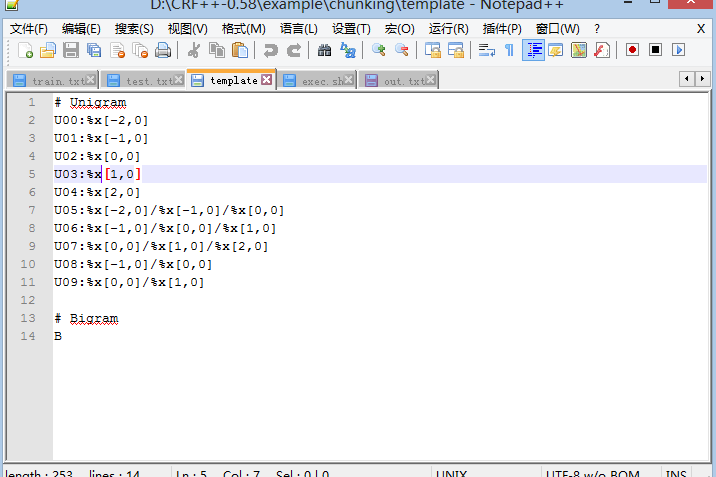Viewport: 716px width, 477px height.
Task: Close the out.txt tab
Action: (x=430, y=80)
